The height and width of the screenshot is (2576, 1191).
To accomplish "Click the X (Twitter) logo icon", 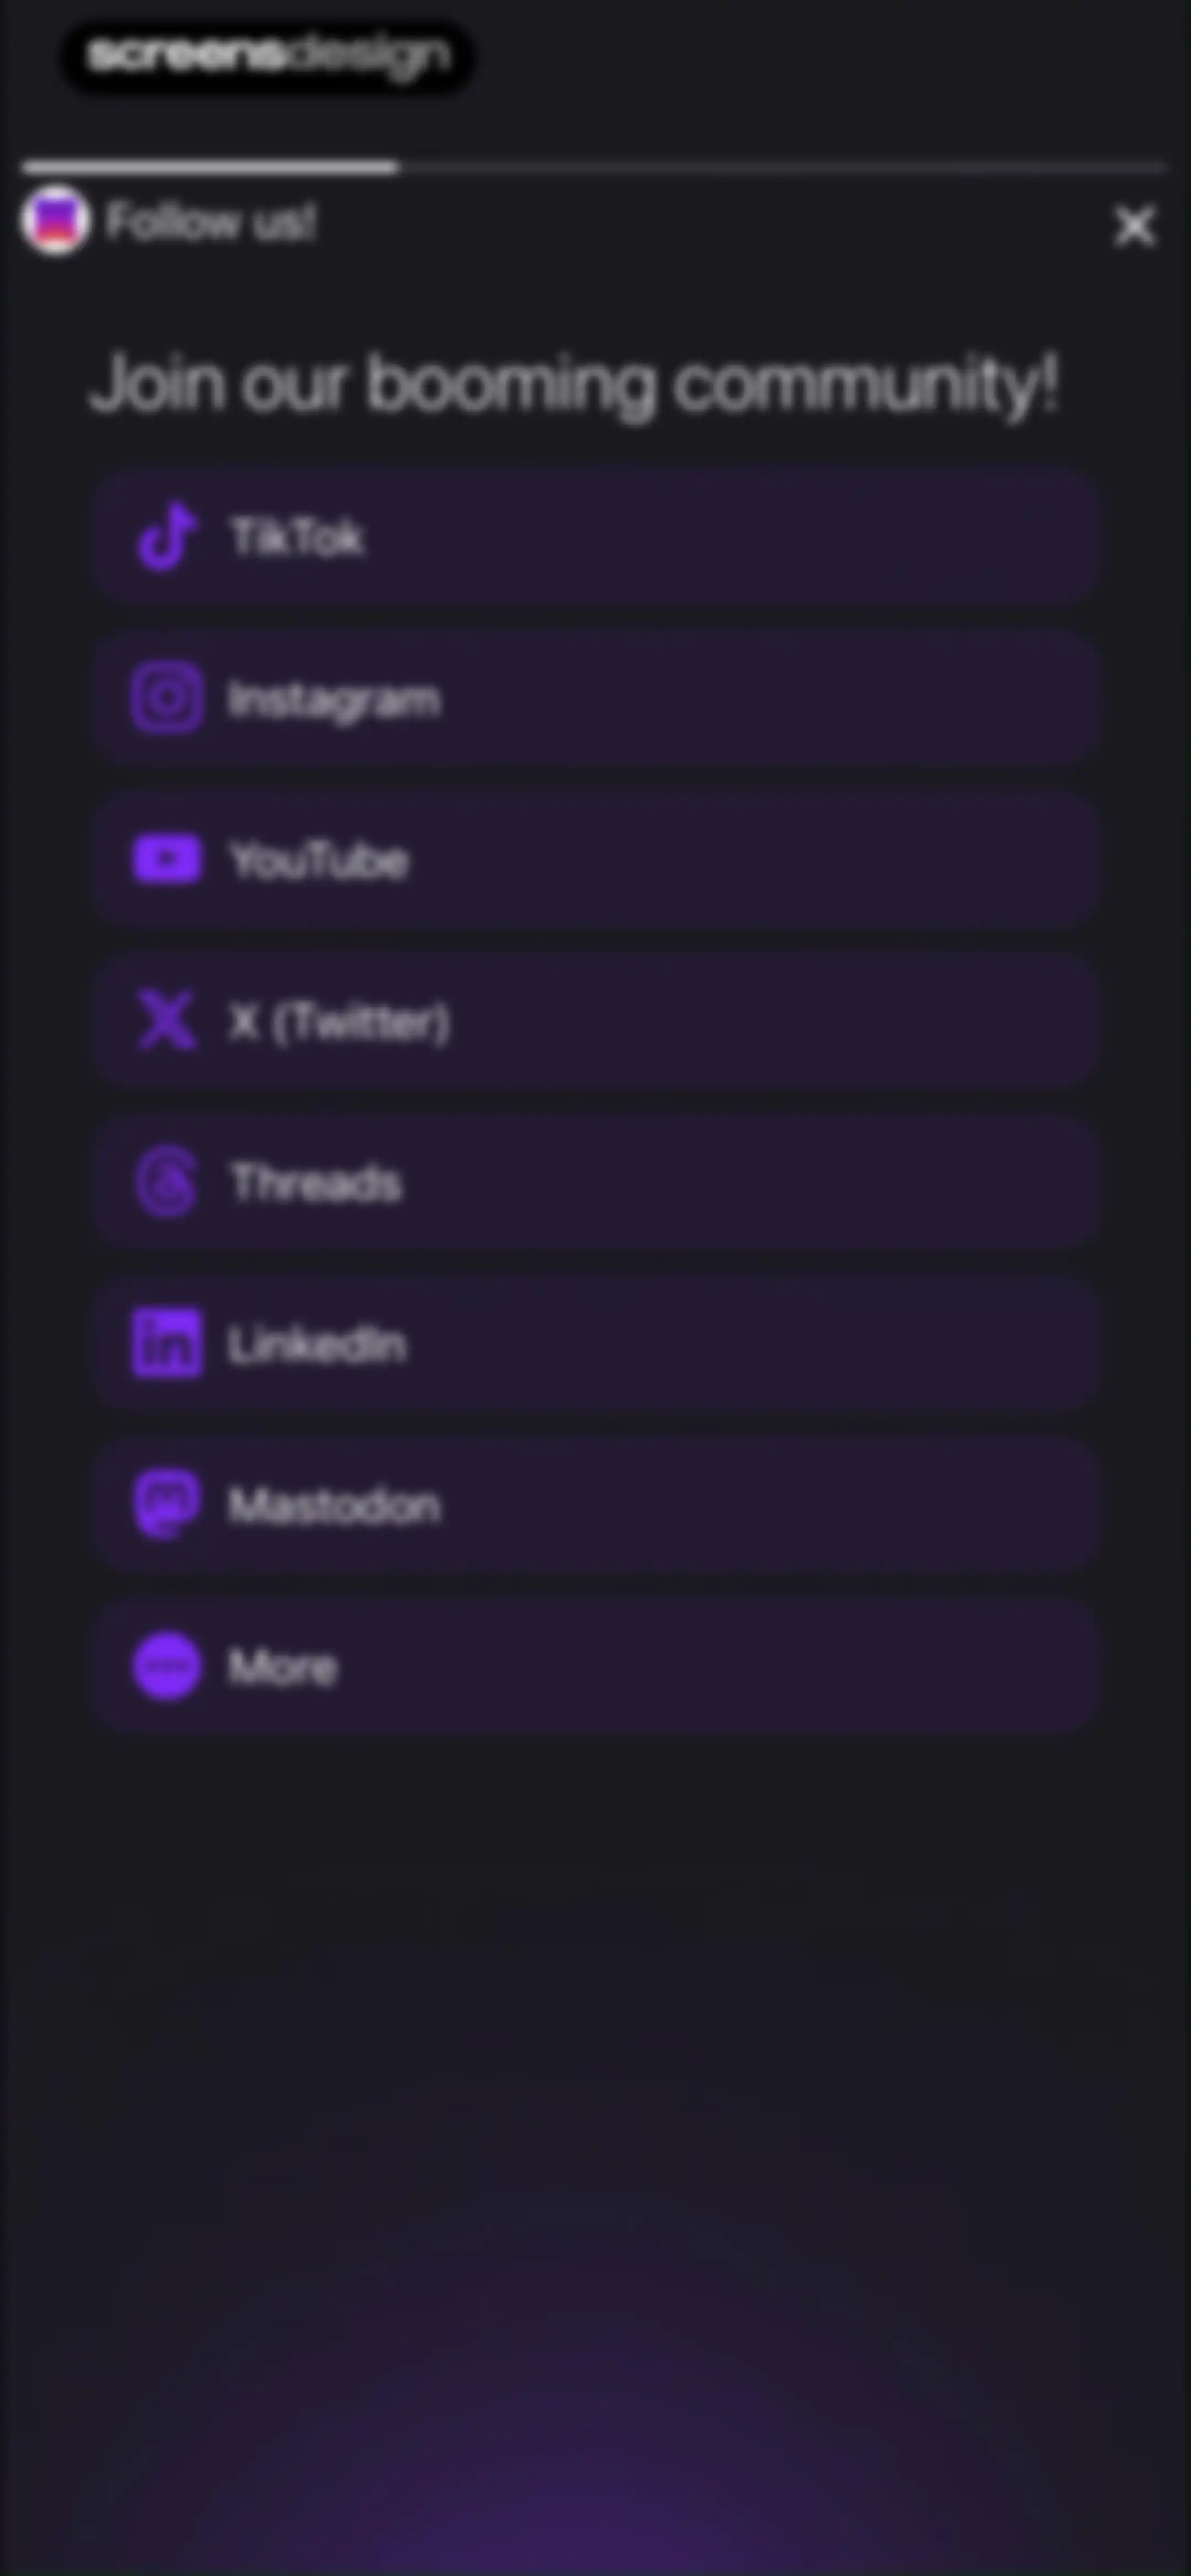I will (166, 1020).
